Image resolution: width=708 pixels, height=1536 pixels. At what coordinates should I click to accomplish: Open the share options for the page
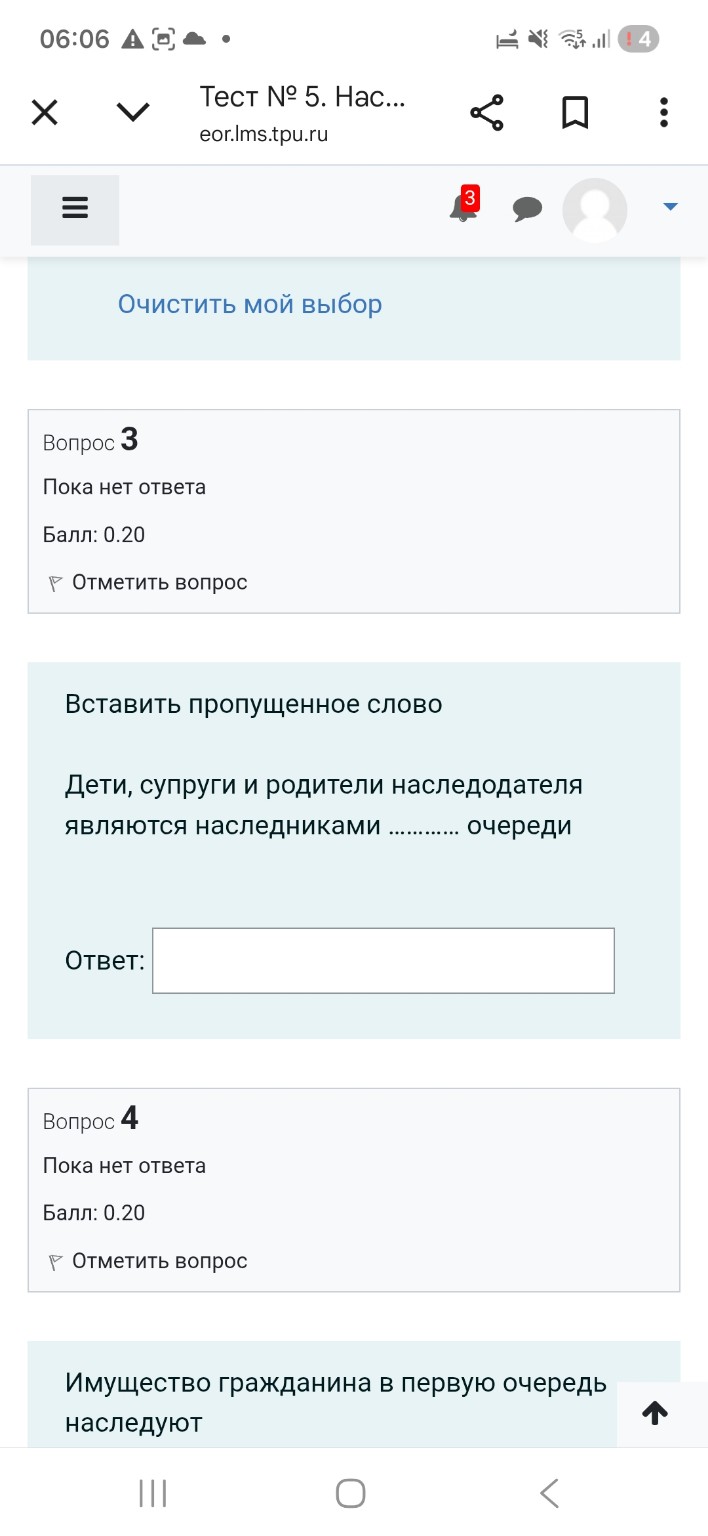487,112
